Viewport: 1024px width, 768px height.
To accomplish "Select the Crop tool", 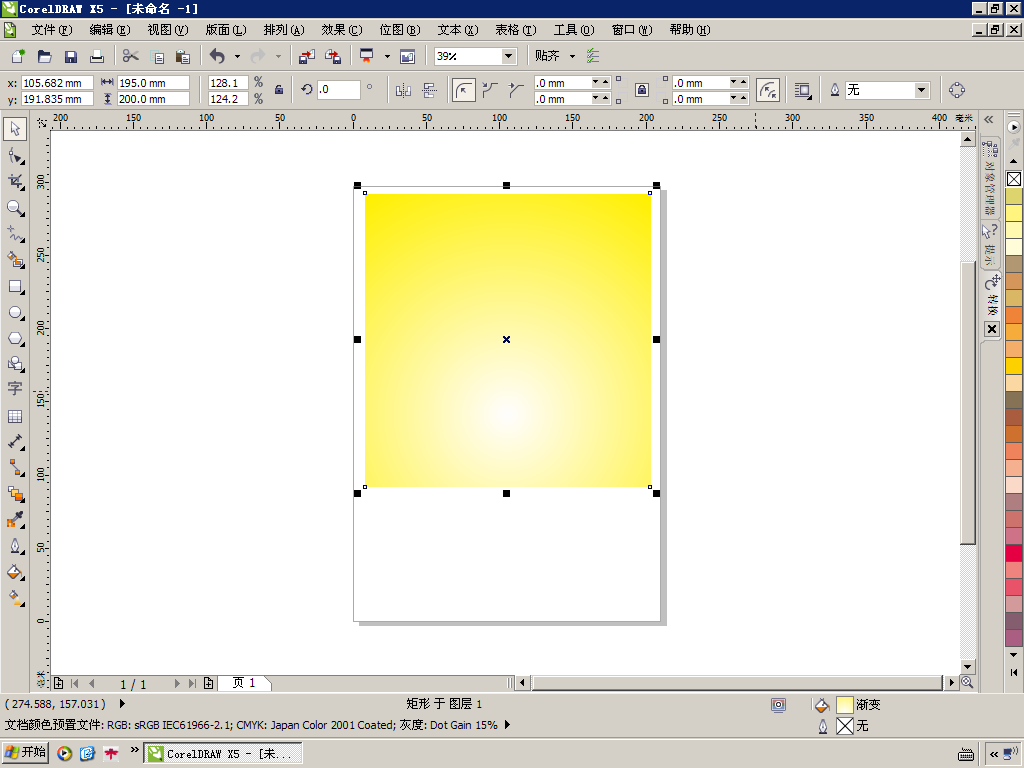I will [15, 182].
